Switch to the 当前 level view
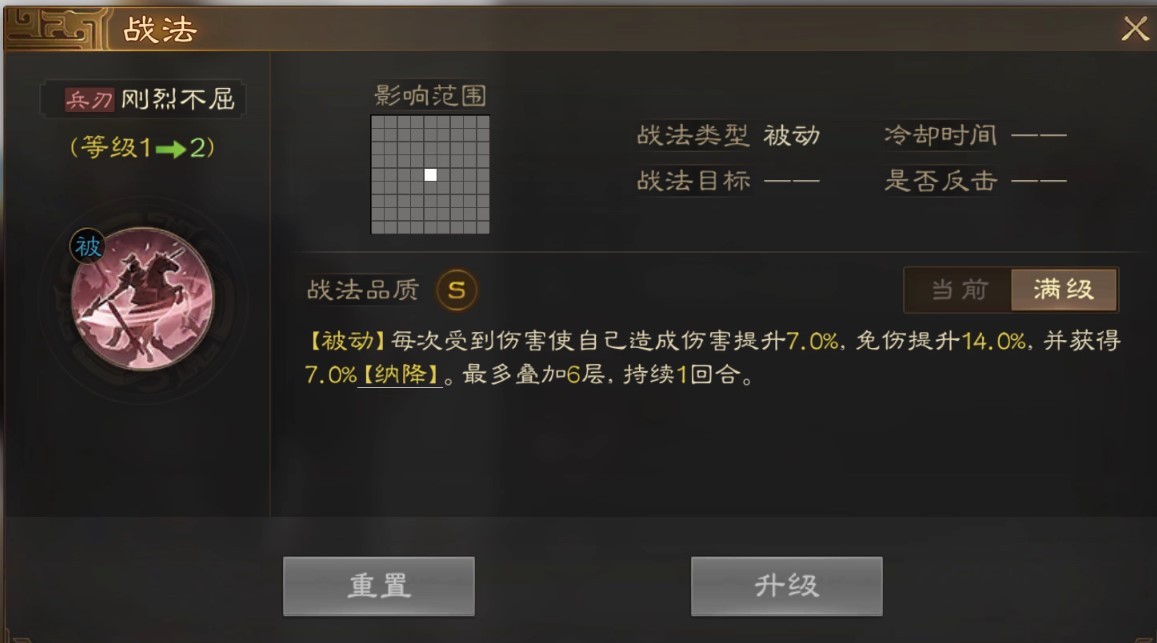The image size is (1157, 643). pos(959,290)
